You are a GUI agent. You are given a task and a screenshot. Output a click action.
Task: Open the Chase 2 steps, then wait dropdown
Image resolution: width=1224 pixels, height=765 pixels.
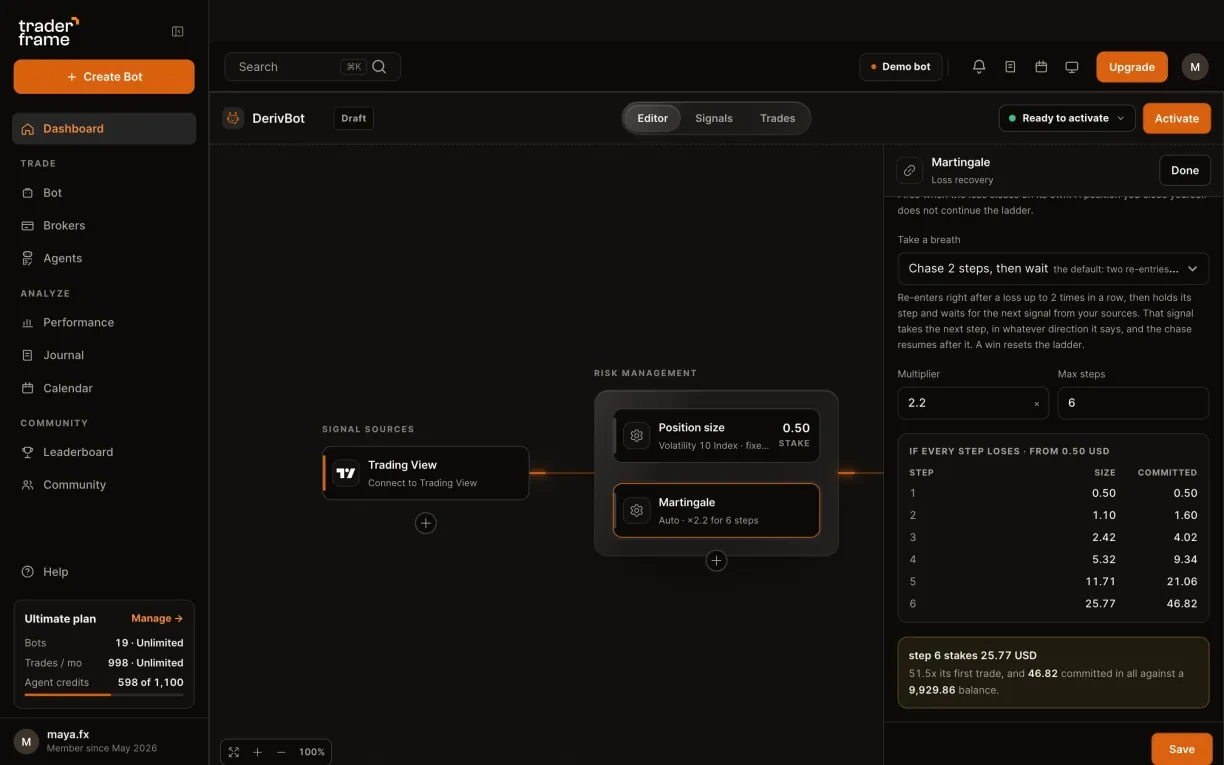pos(1053,269)
